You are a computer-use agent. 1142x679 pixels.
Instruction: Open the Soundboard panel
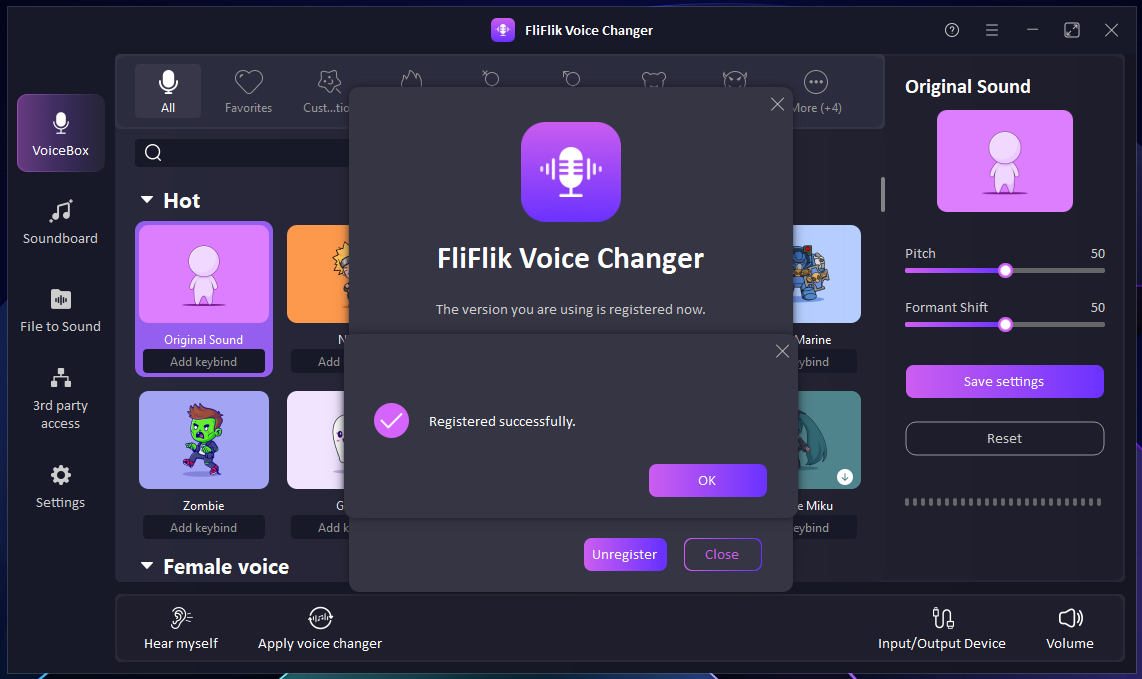[61, 222]
